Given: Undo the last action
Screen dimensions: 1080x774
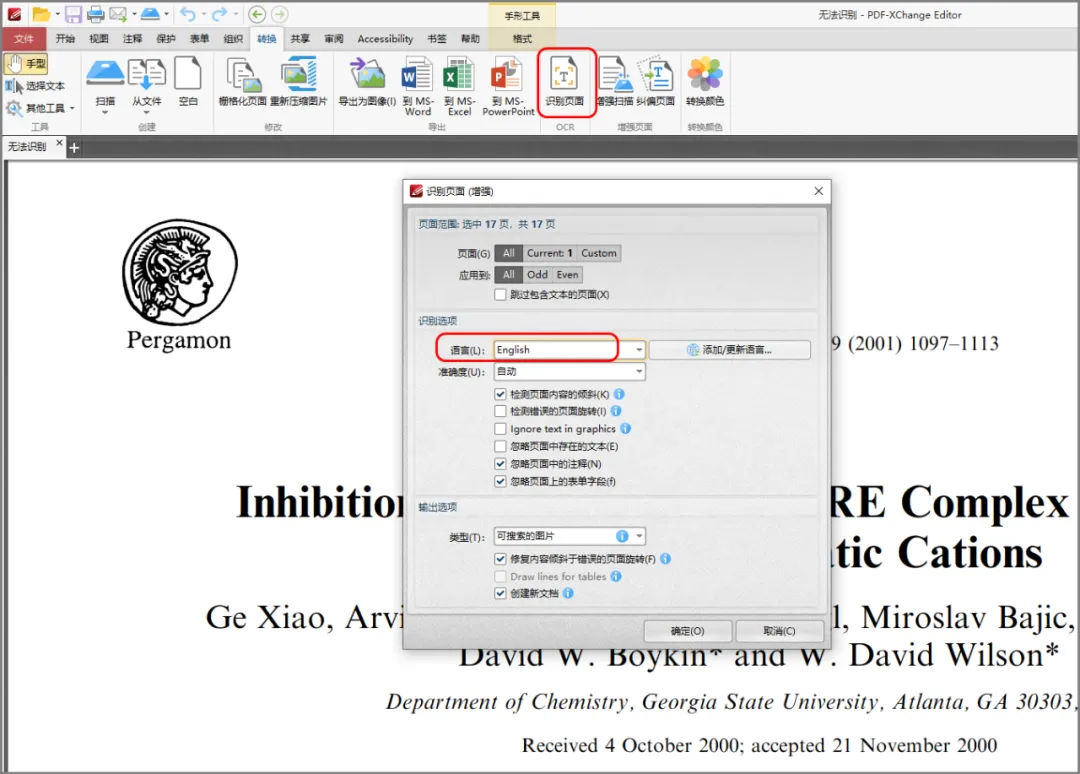Looking at the screenshot, I should pos(187,14).
